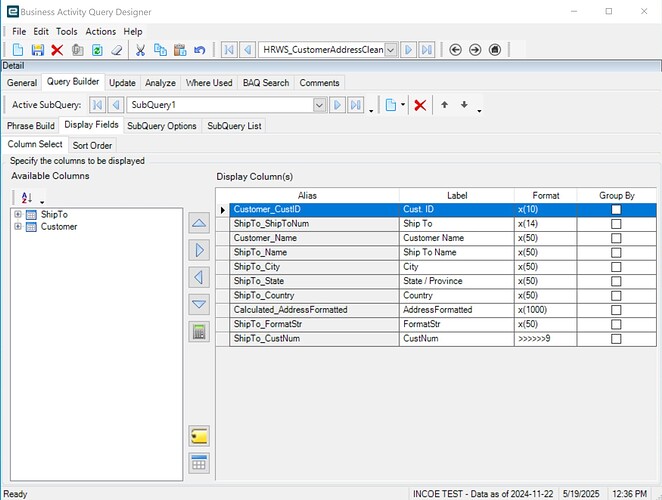The width and height of the screenshot is (662, 500).
Task: Delete the BAQ with the red X toolbar icon
Action: point(57,50)
